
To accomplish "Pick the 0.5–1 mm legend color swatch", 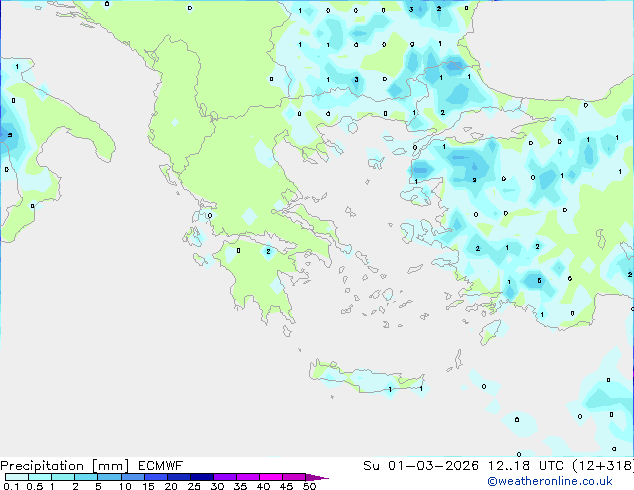I will (x=40, y=477).
